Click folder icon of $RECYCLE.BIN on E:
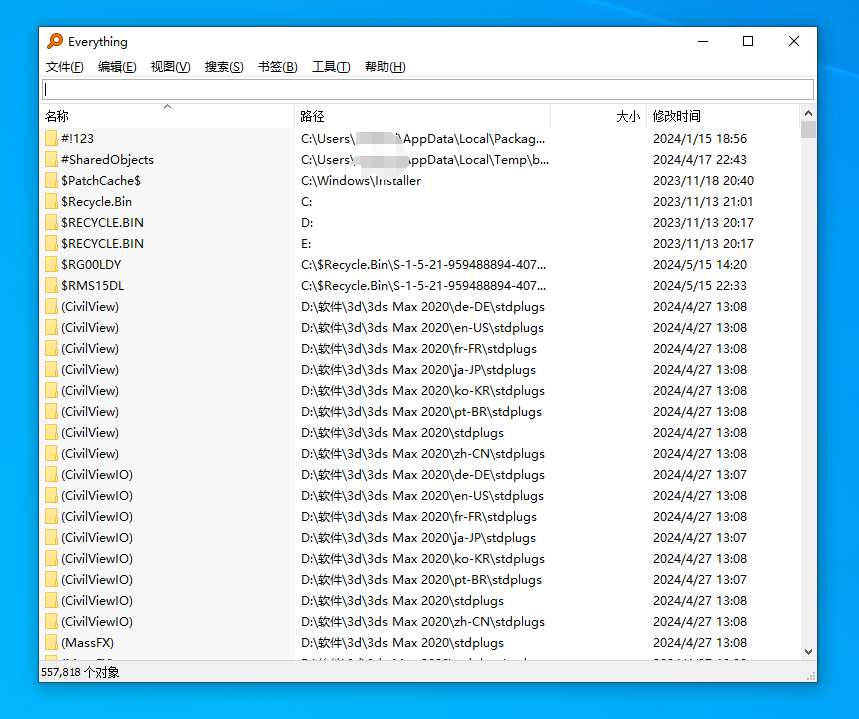 click(x=51, y=243)
